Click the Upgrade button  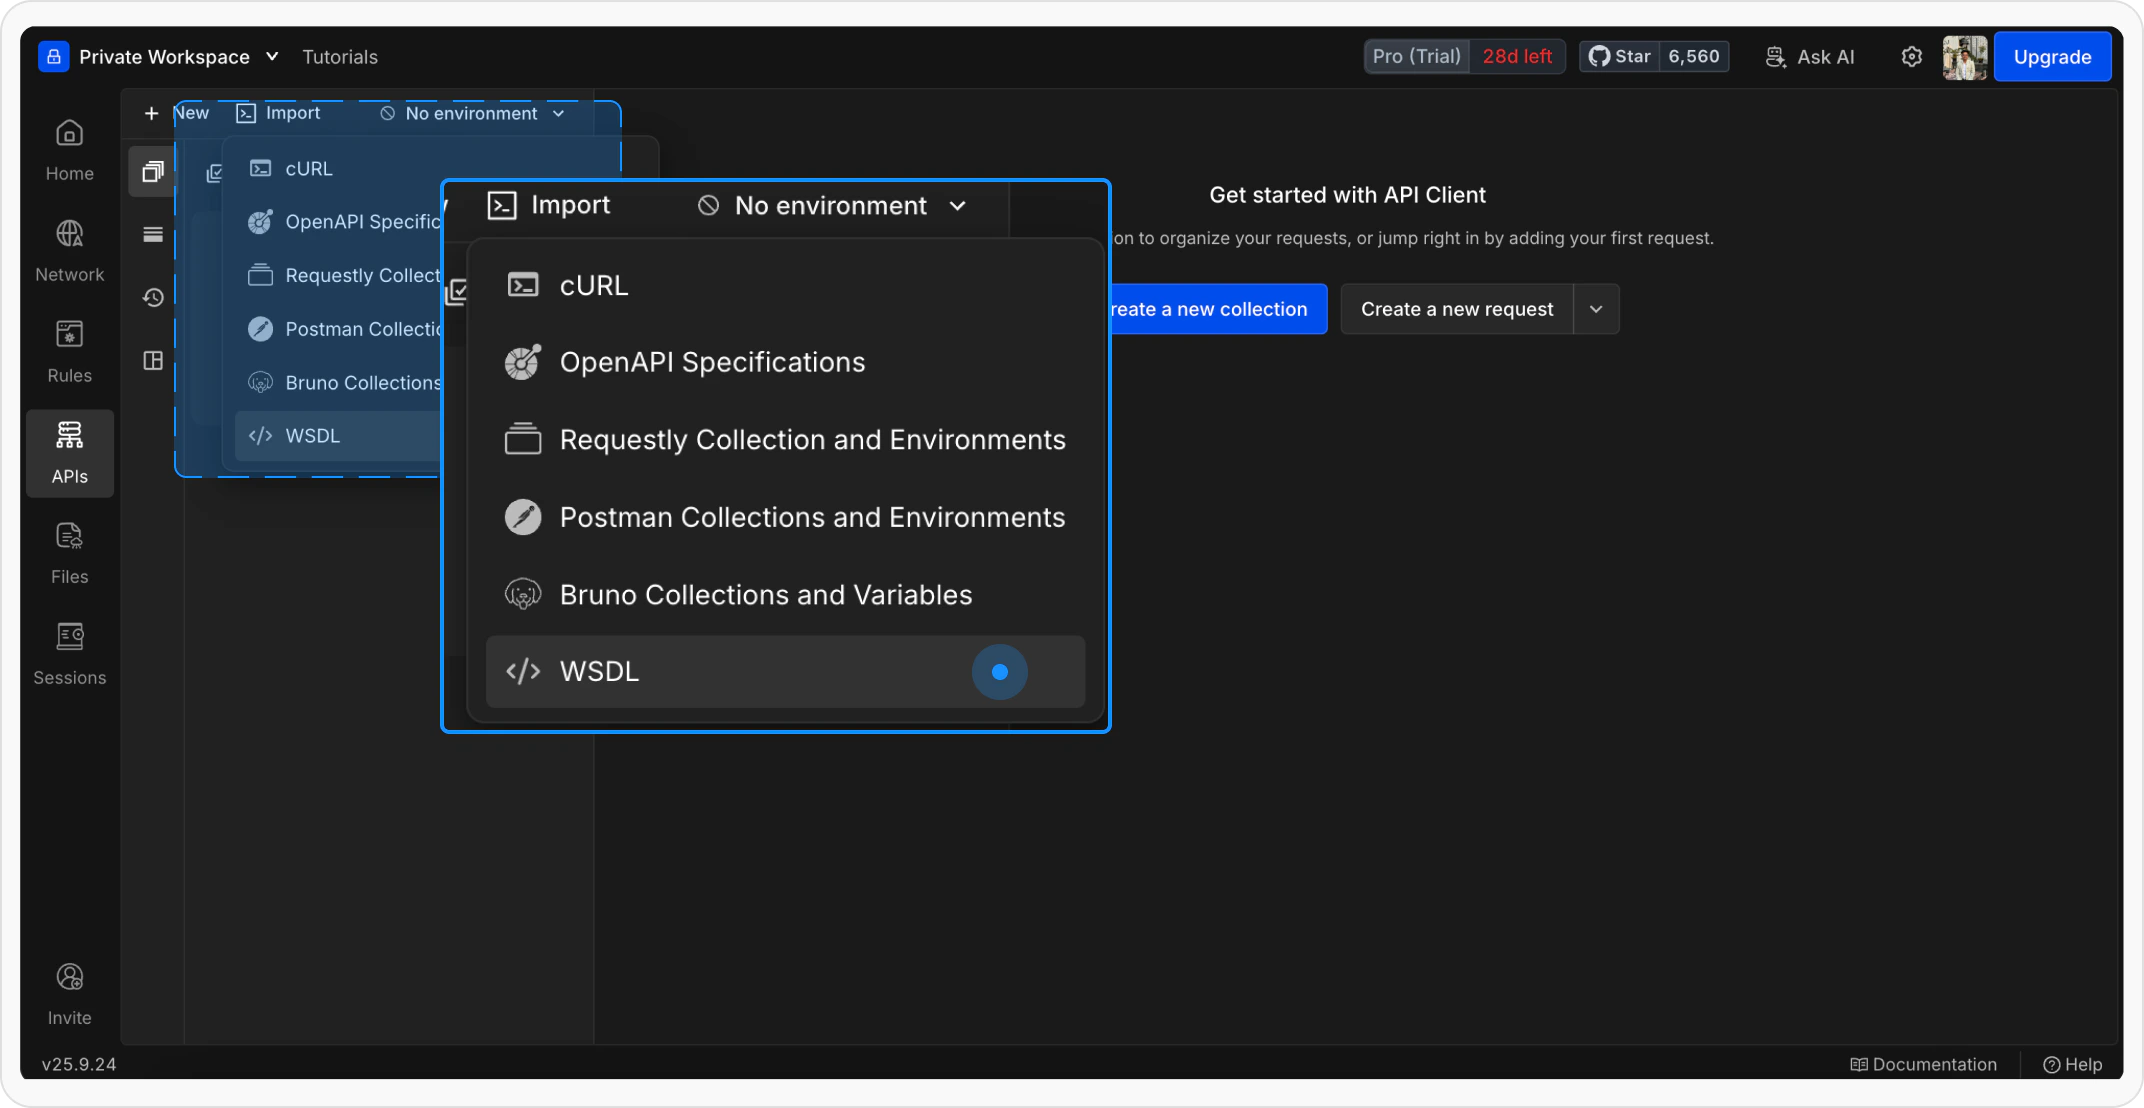point(2052,57)
